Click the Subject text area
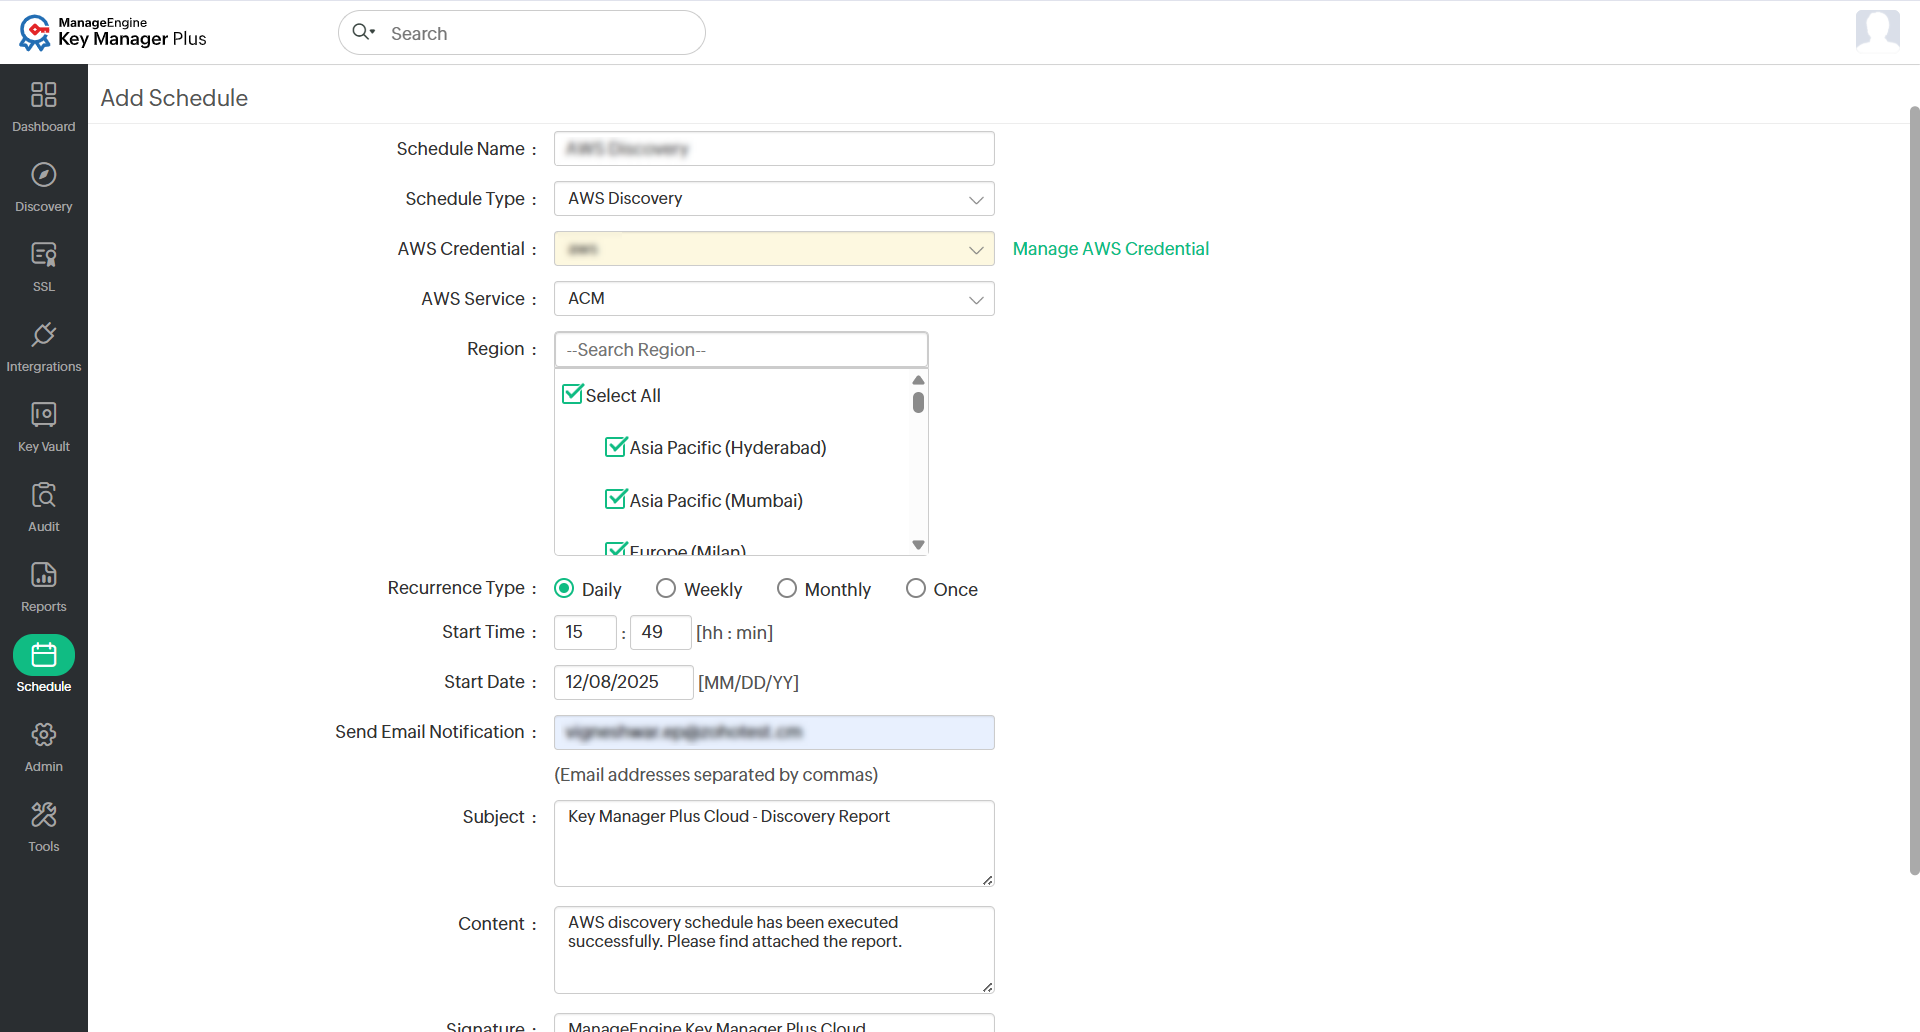 coord(774,843)
